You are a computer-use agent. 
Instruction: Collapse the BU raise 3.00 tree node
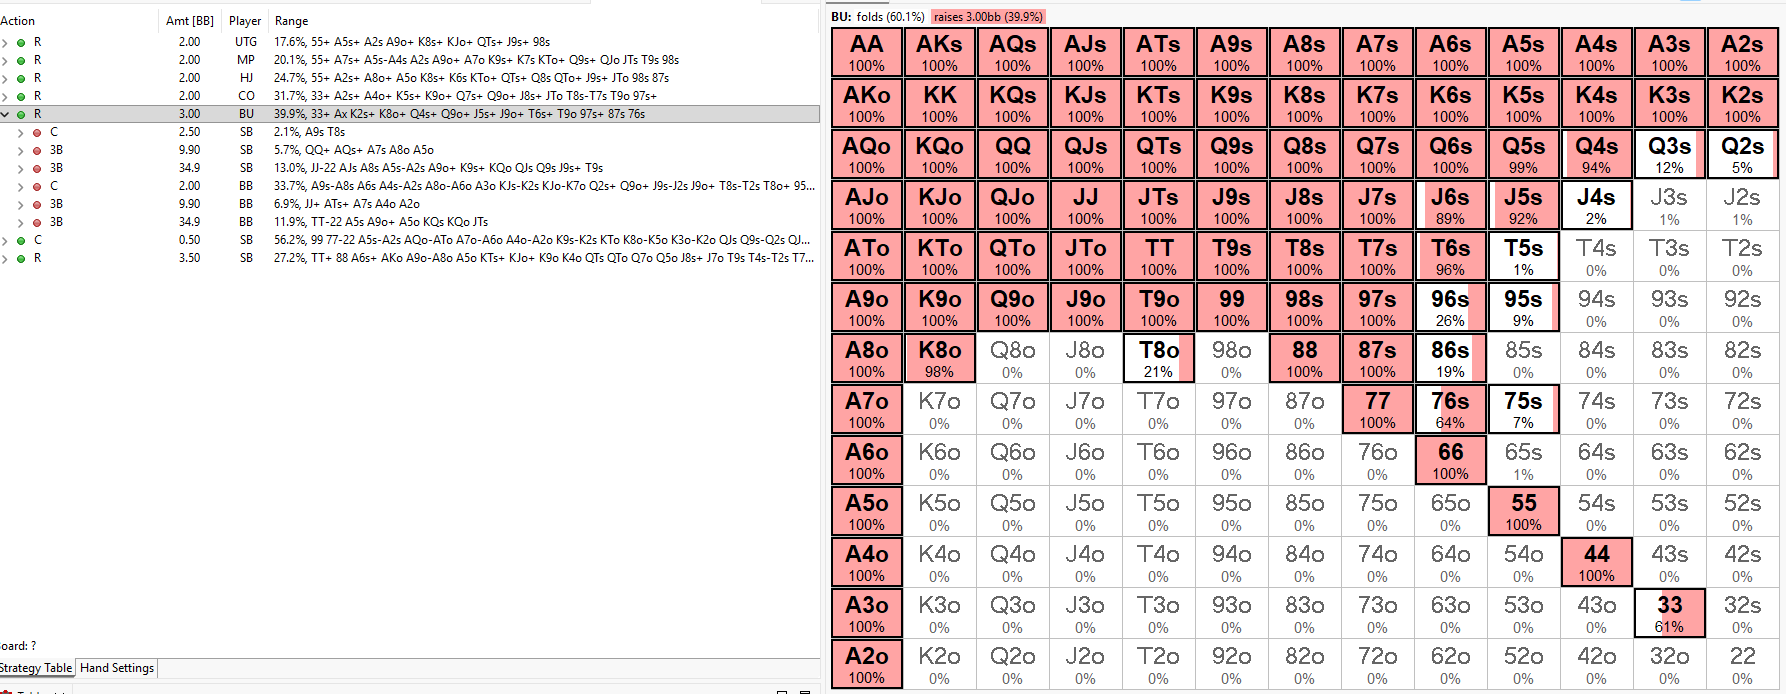click(x=5, y=114)
